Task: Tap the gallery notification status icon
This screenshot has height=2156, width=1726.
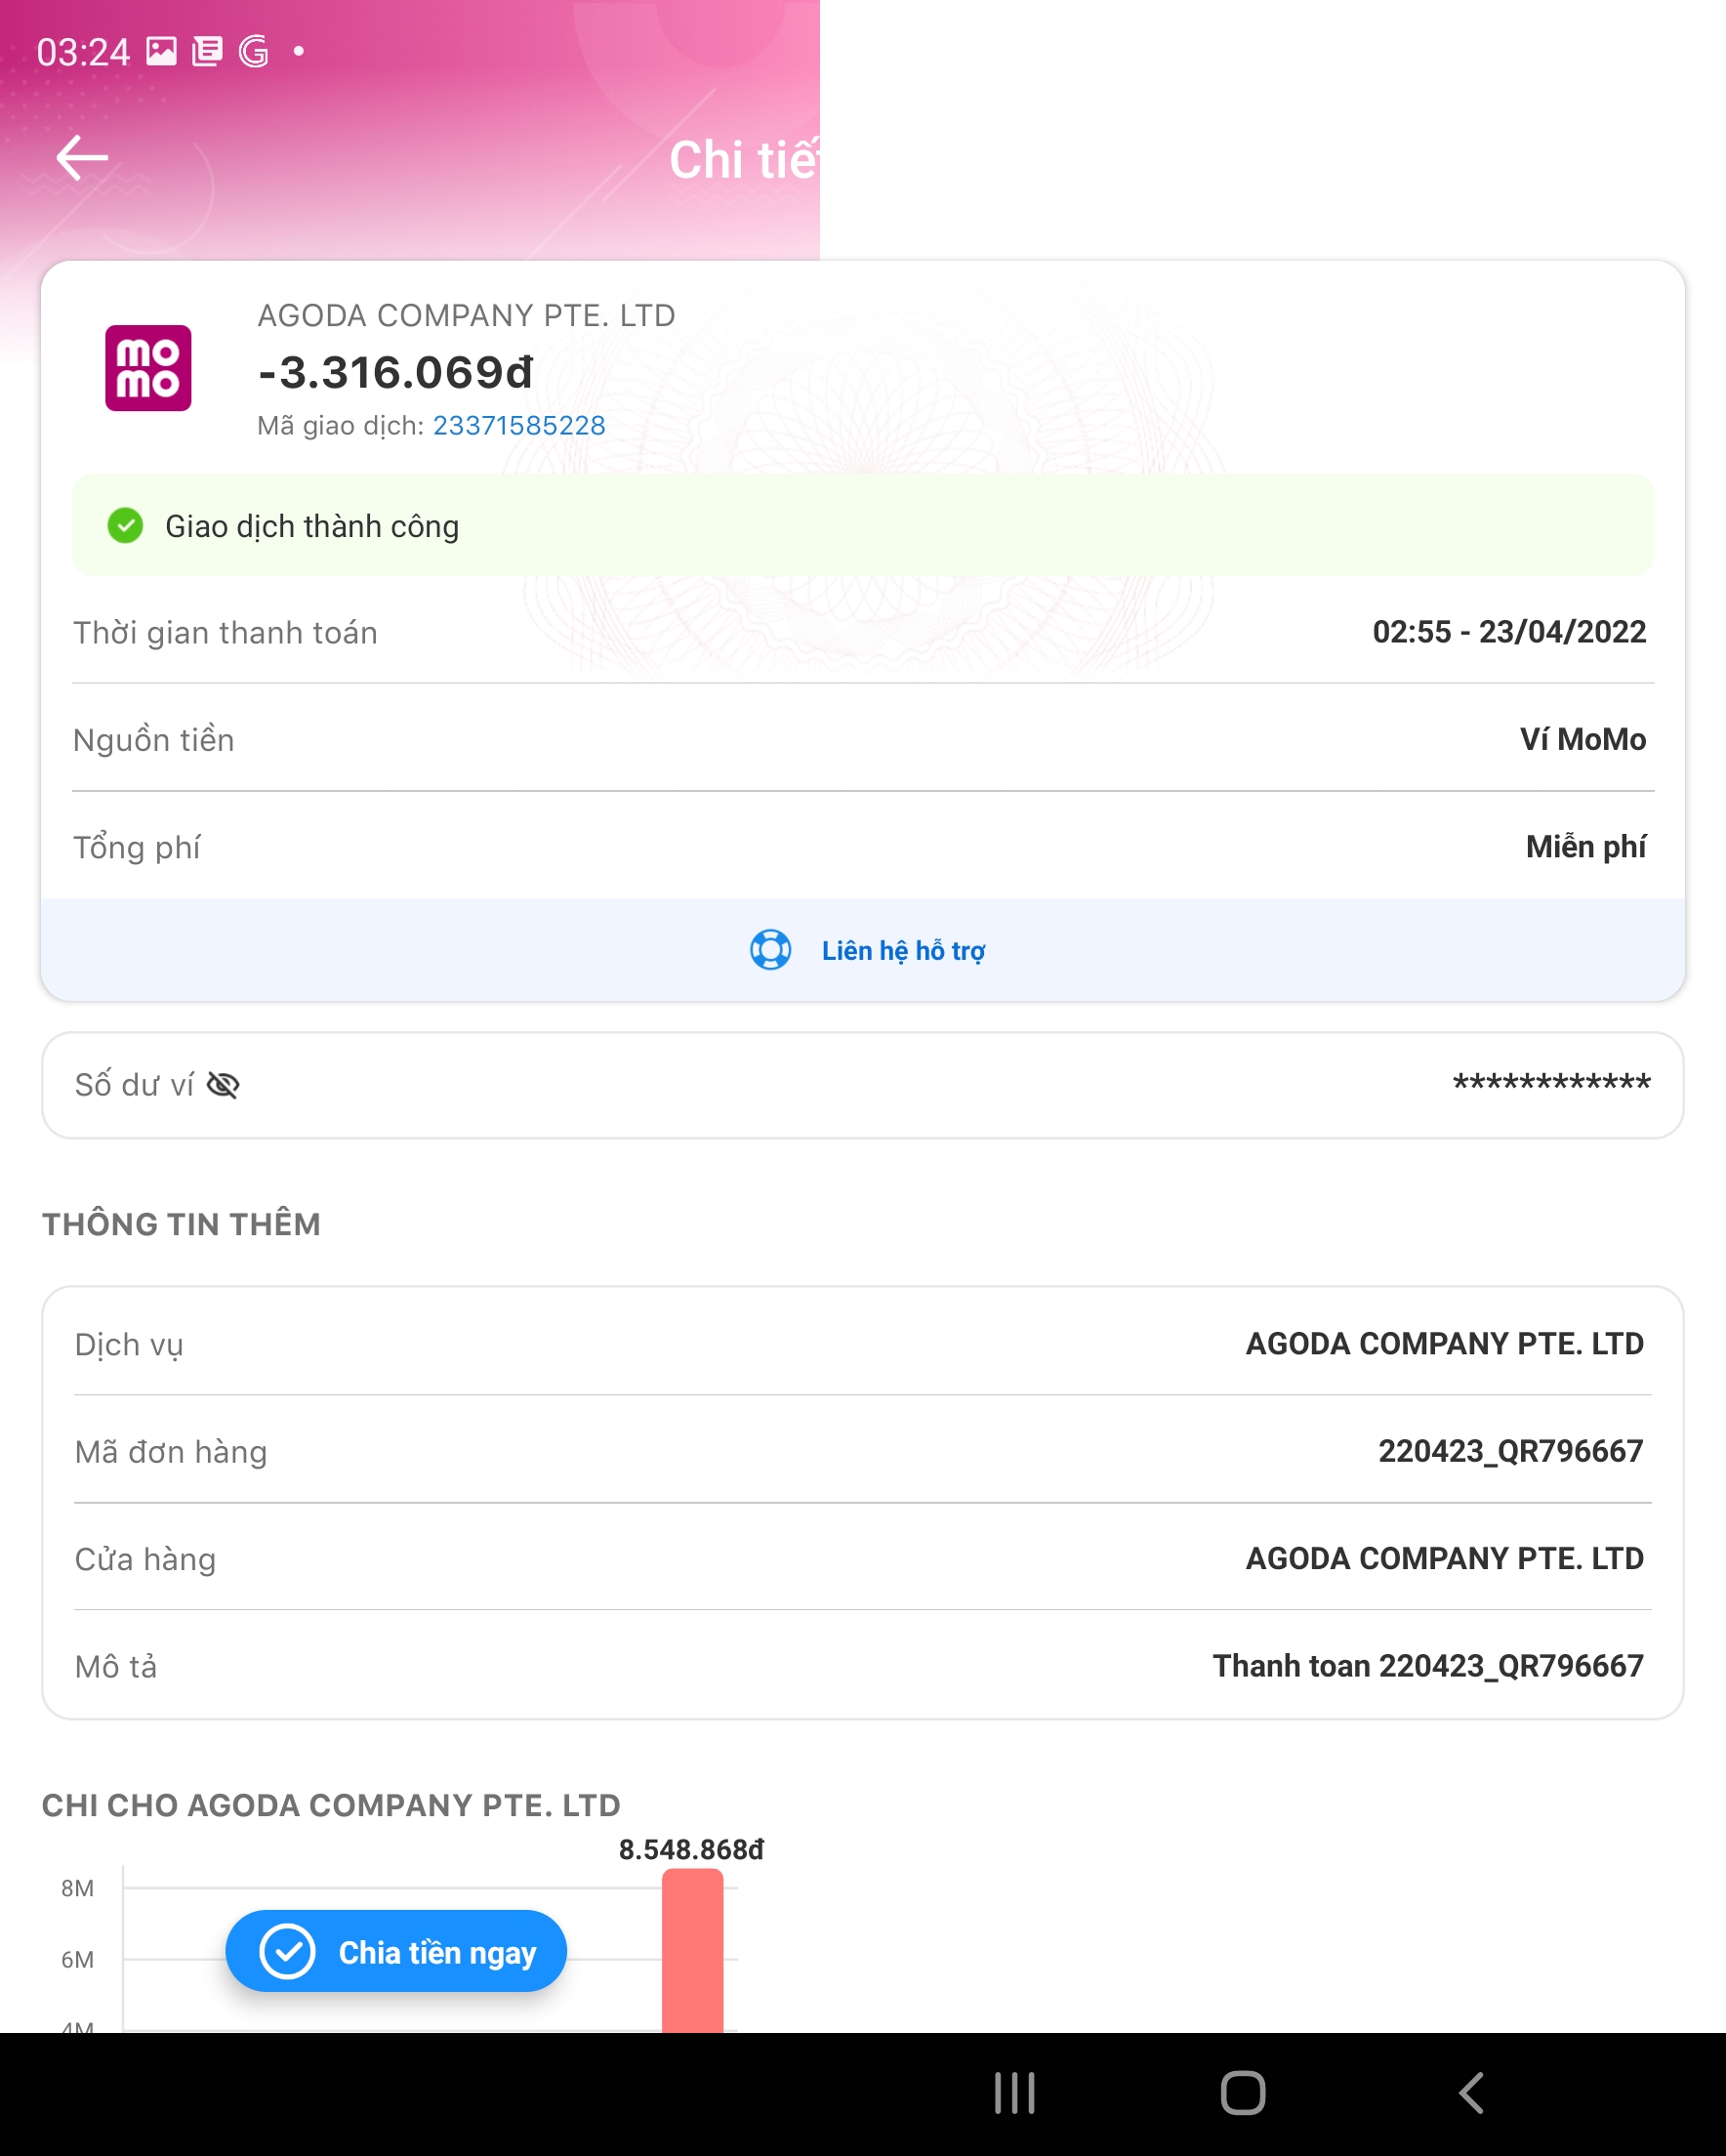Action: [161, 51]
